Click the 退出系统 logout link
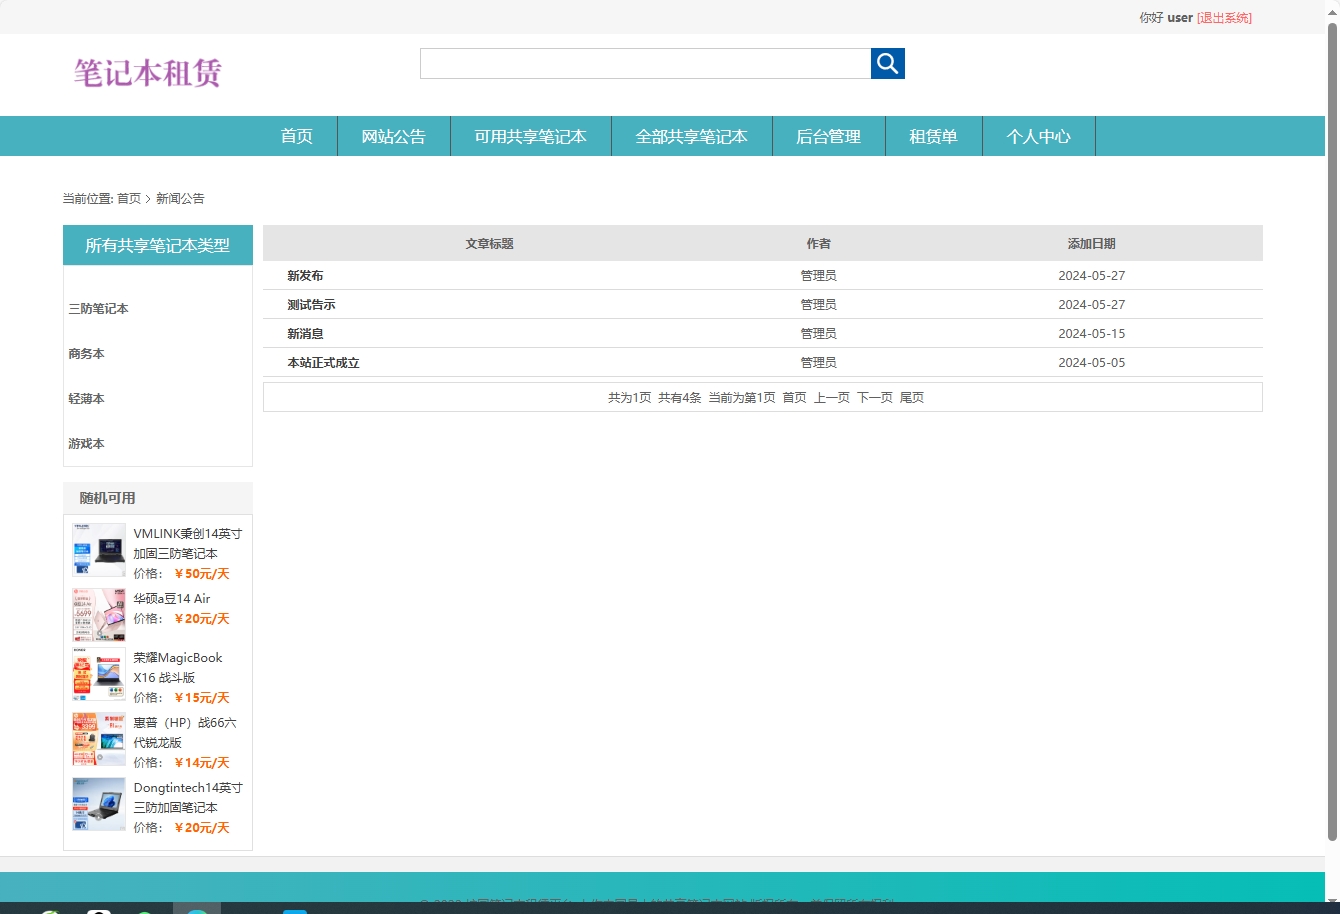 tap(1224, 18)
